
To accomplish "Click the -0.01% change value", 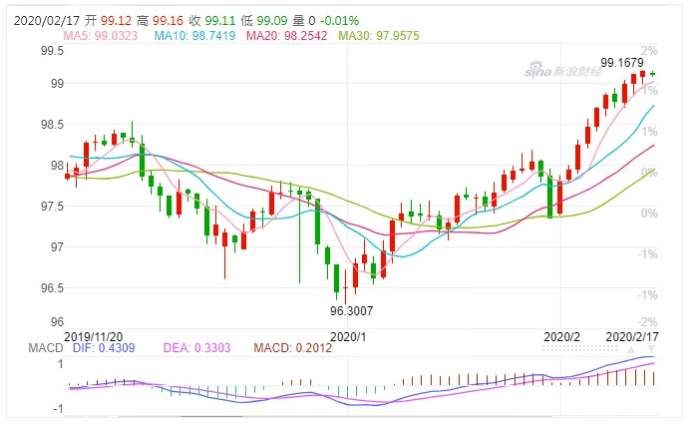I will 340,21.
